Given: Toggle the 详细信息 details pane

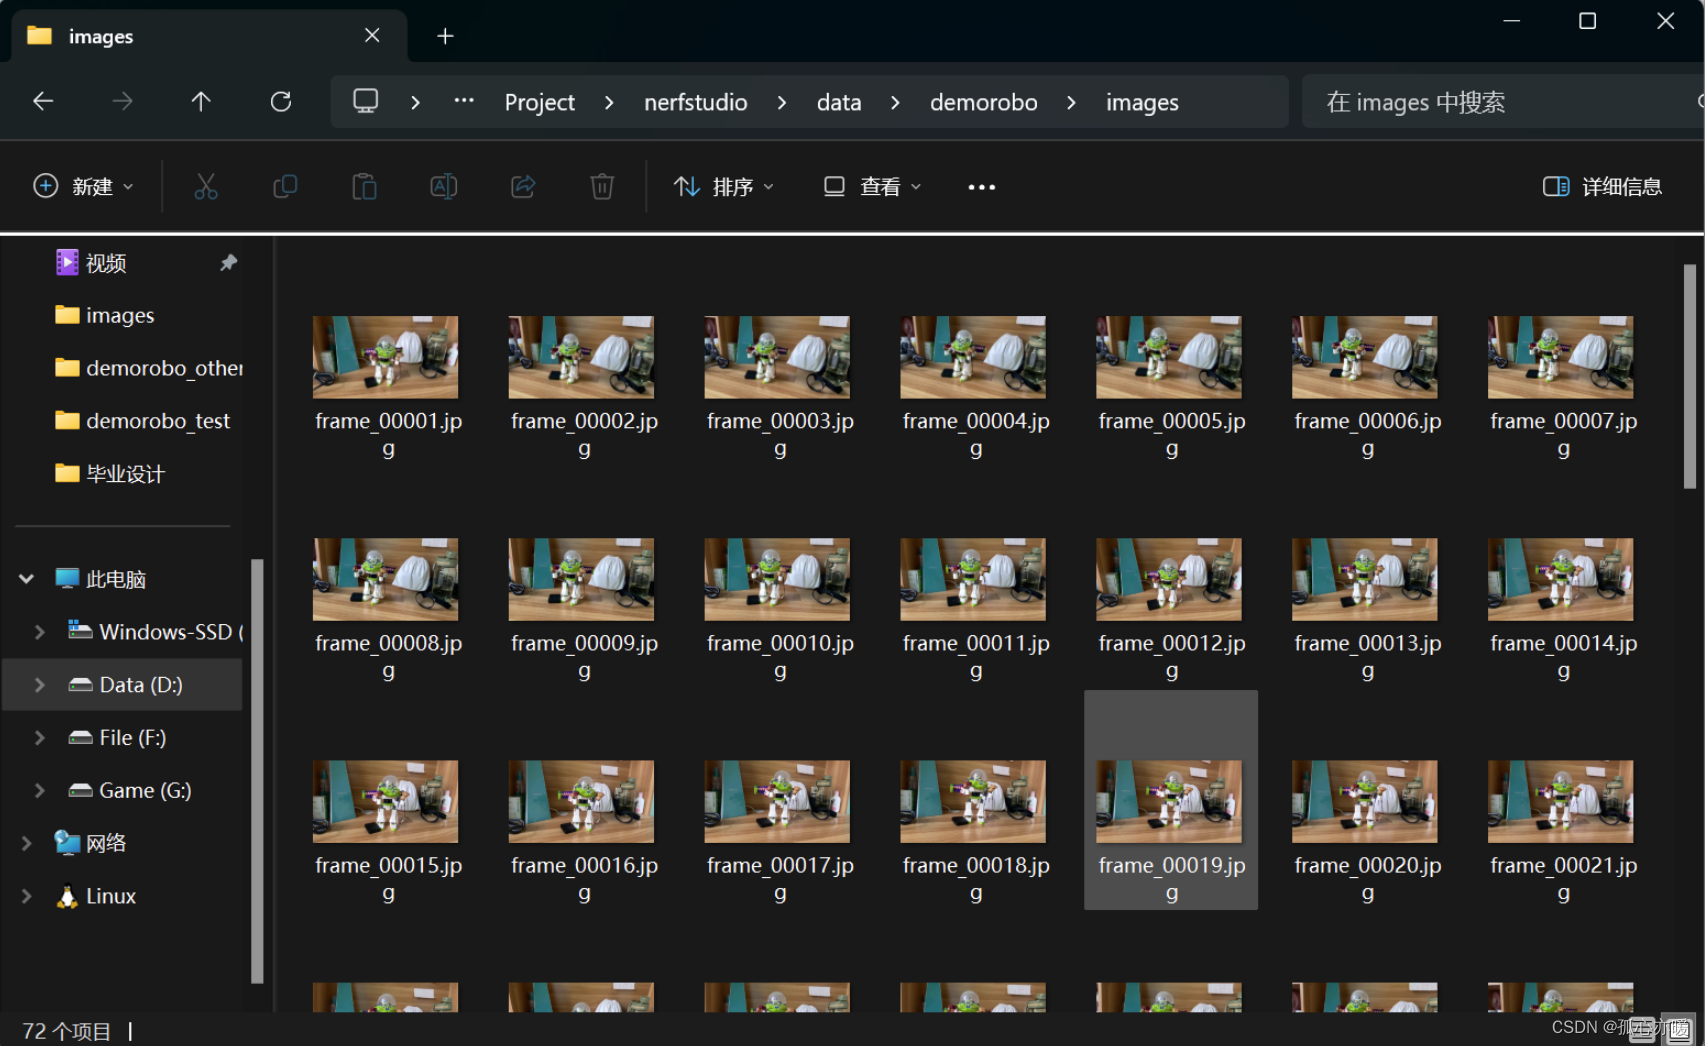Looking at the screenshot, I should pos(1602,186).
